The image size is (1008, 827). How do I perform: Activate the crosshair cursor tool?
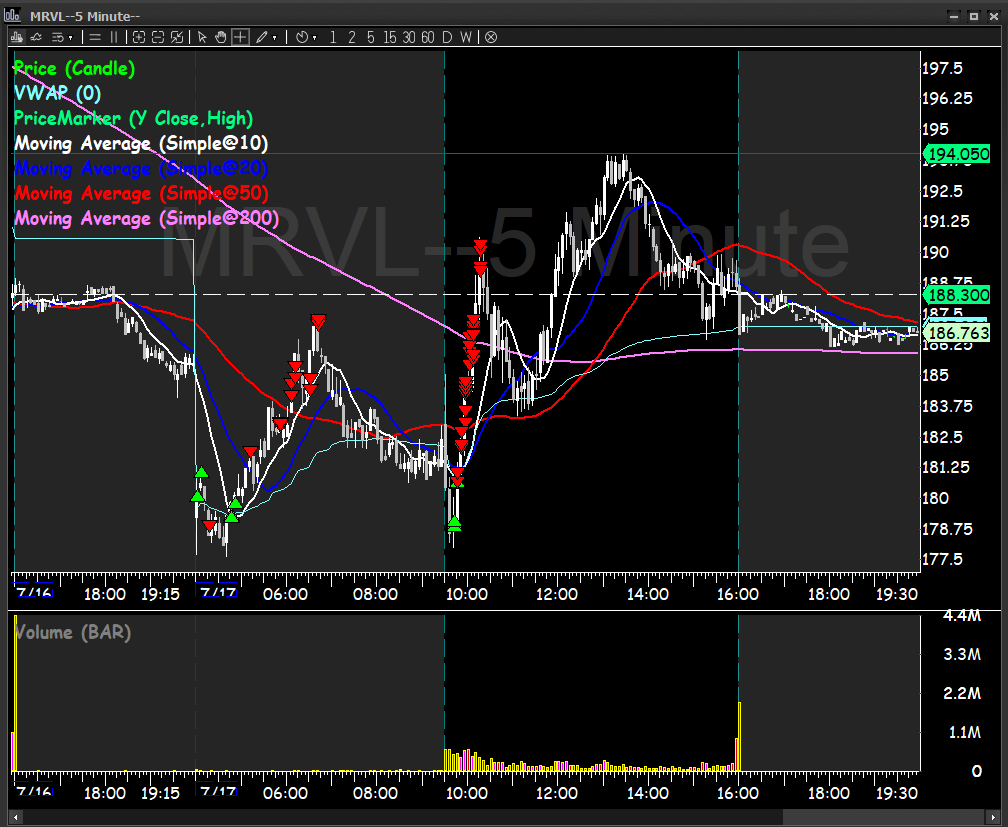[x=240, y=37]
